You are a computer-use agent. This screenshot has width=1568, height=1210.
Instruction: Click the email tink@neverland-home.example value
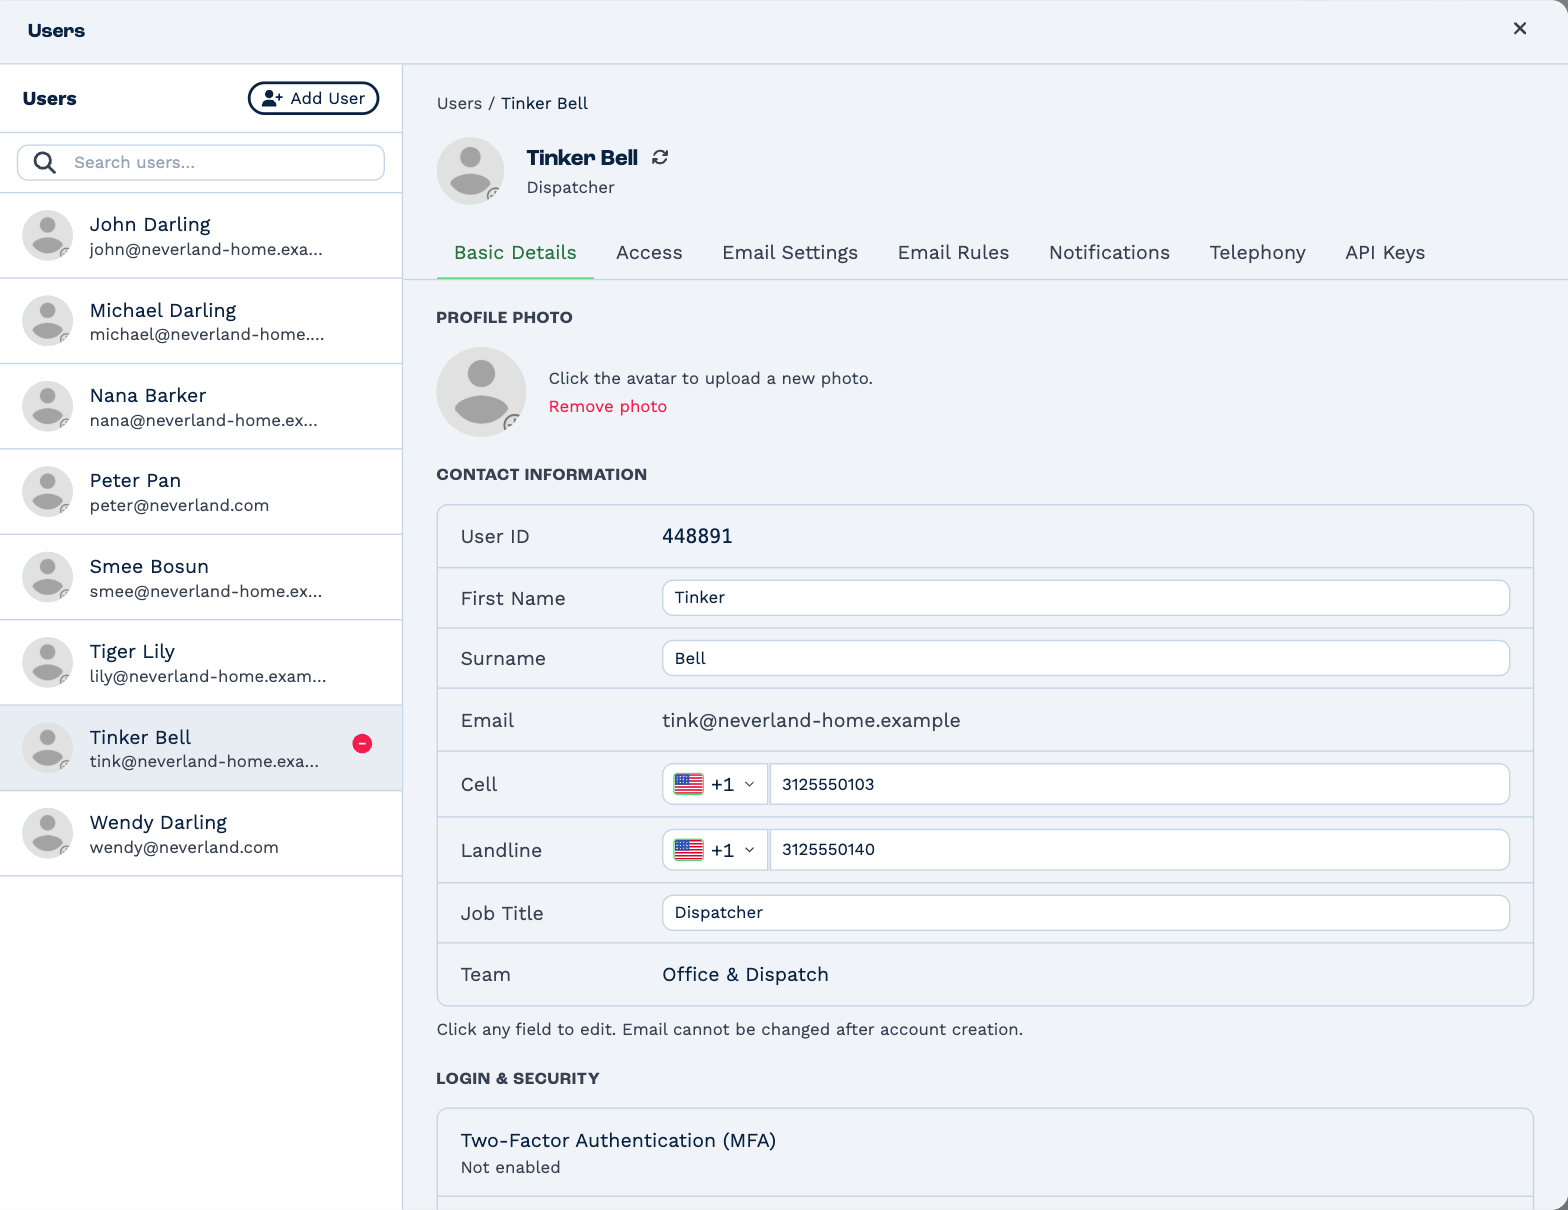tap(811, 721)
